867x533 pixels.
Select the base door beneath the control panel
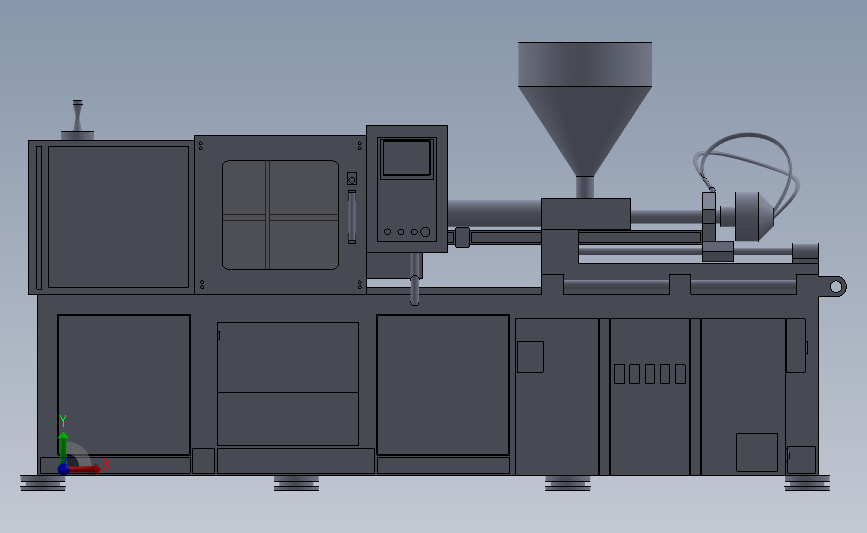[x=443, y=385]
